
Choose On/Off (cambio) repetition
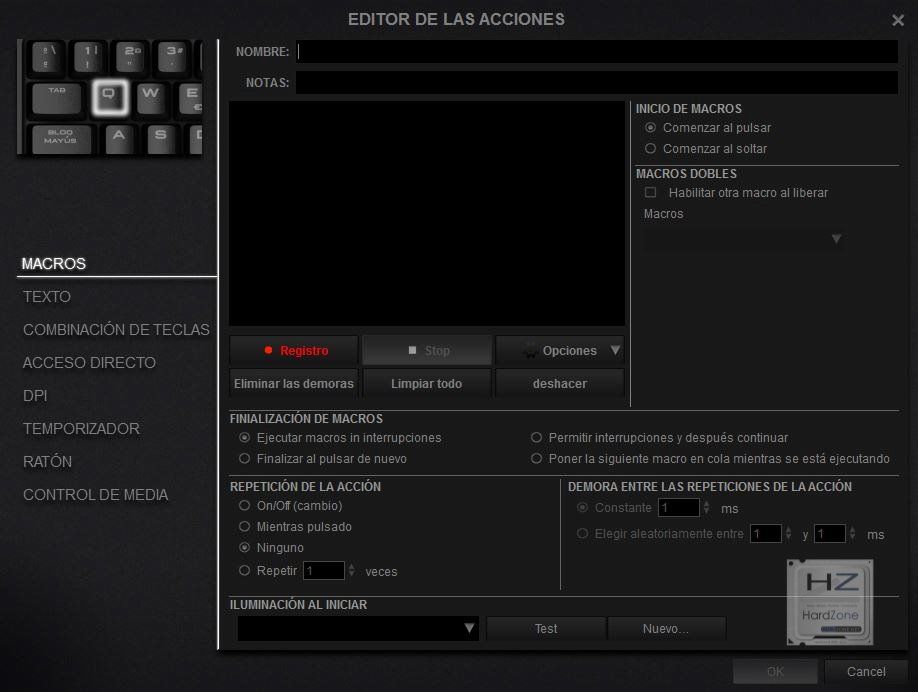(245, 506)
